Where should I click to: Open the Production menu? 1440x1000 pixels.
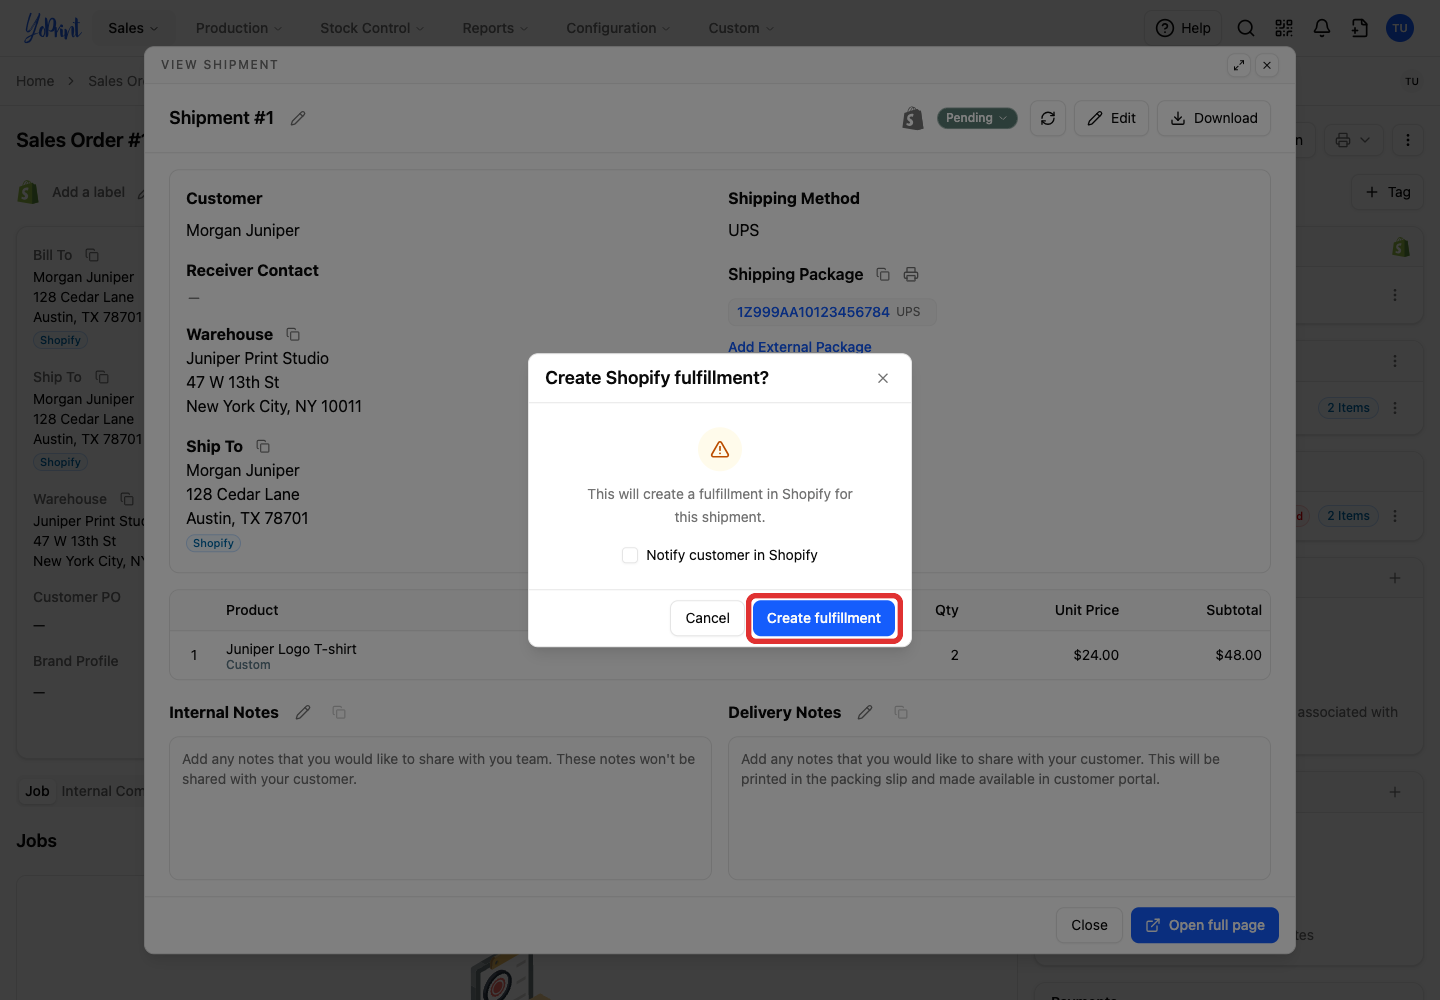click(x=239, y=28)
